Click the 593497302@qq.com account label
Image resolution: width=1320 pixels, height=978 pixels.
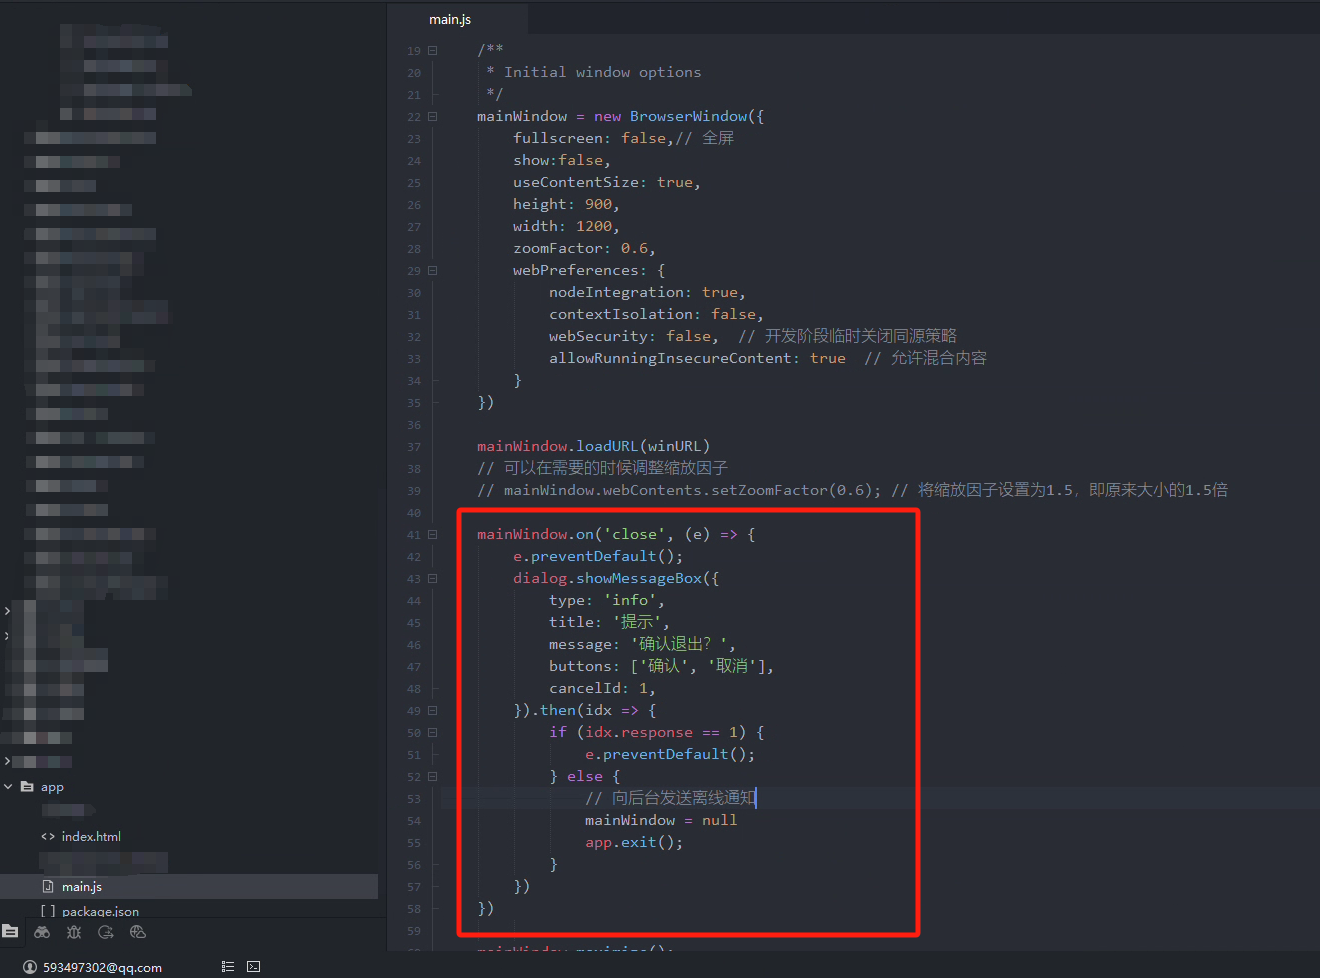pos(102,967)
